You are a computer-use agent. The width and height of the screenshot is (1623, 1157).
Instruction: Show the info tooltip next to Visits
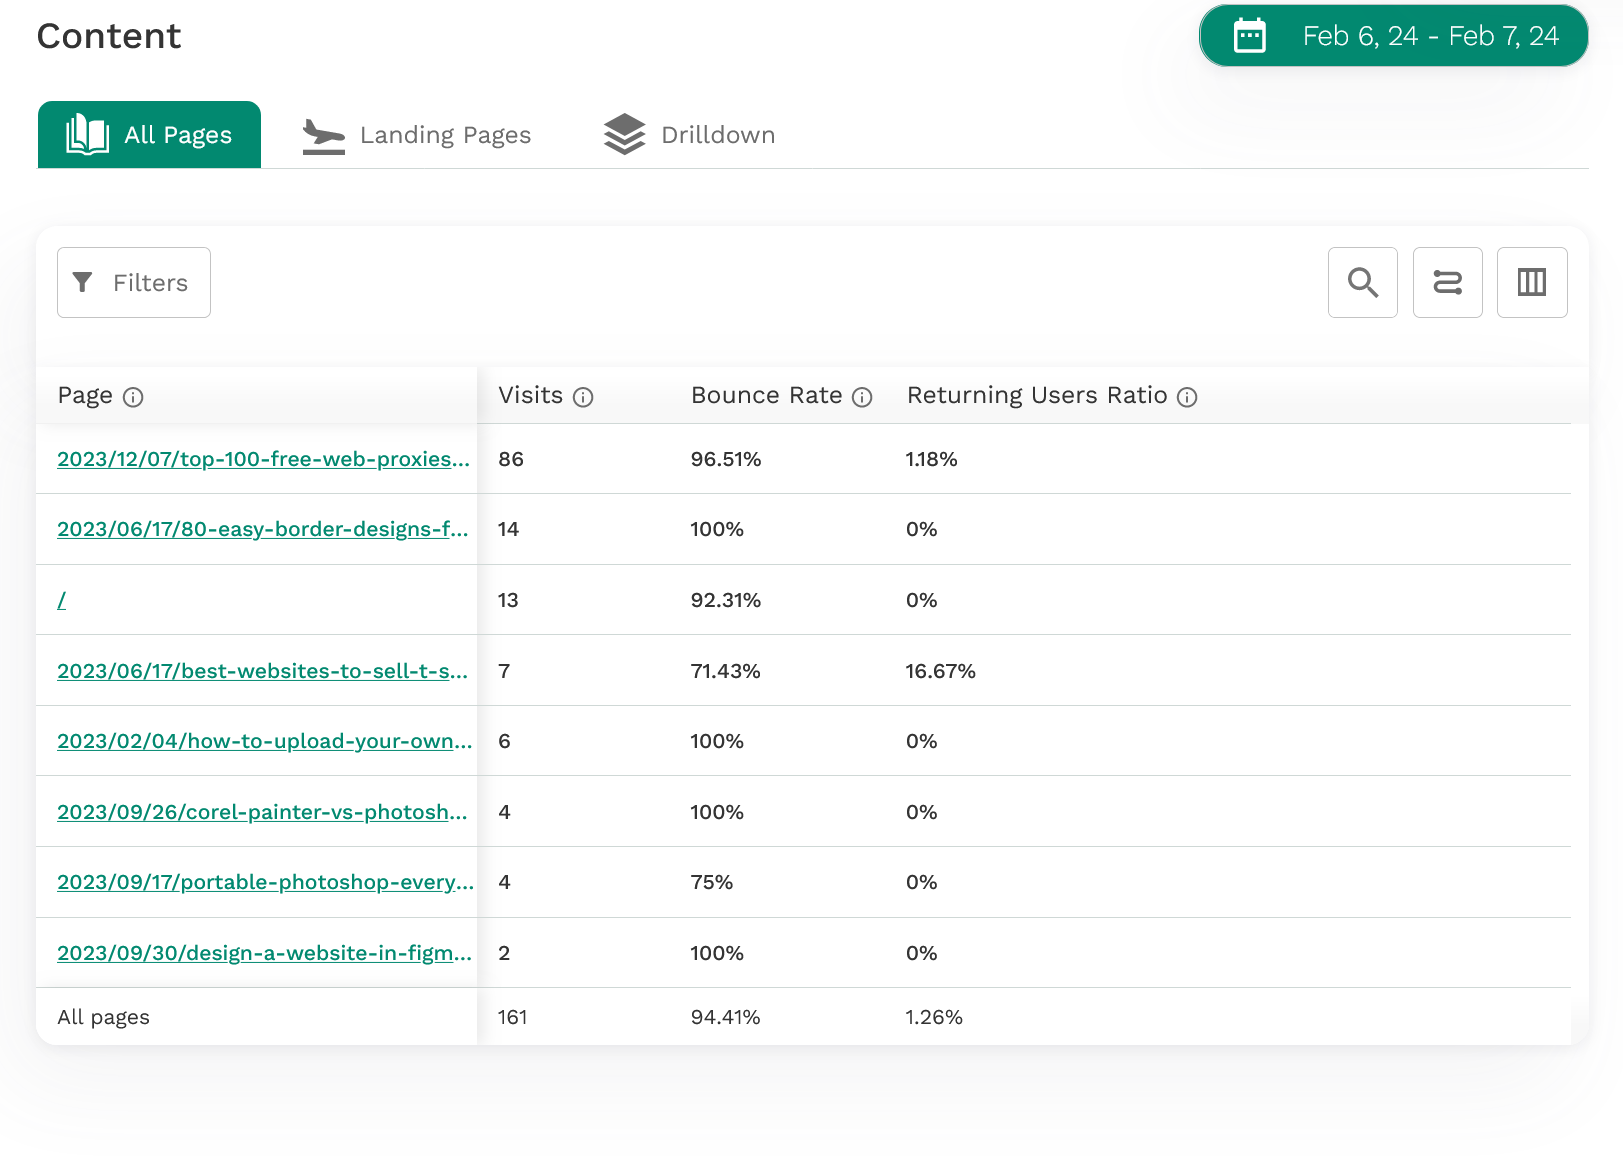pos(585,397)
